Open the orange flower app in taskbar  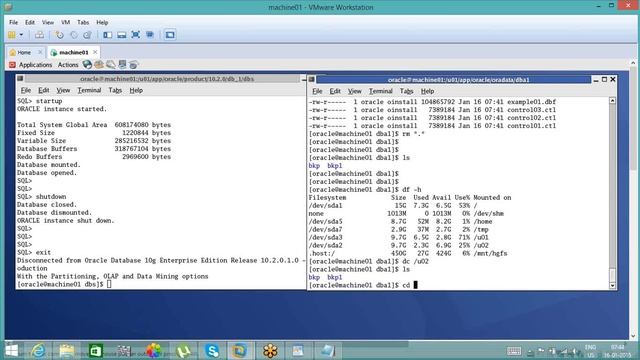[270, 351]
